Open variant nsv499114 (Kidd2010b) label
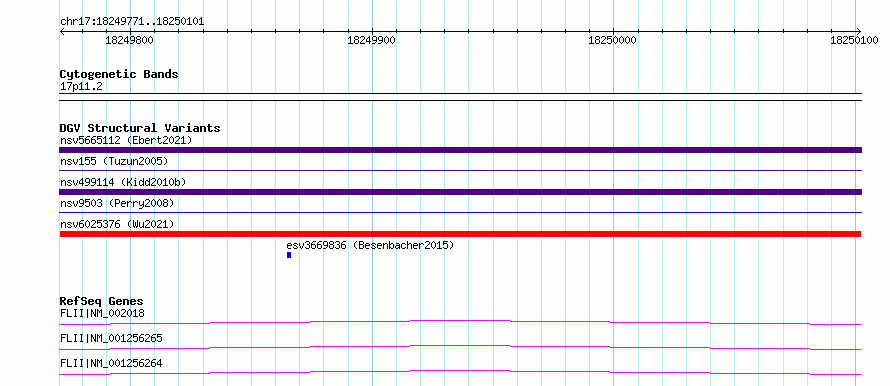Image resolution: width=890 pixels, height=386 pixels. 123,182
